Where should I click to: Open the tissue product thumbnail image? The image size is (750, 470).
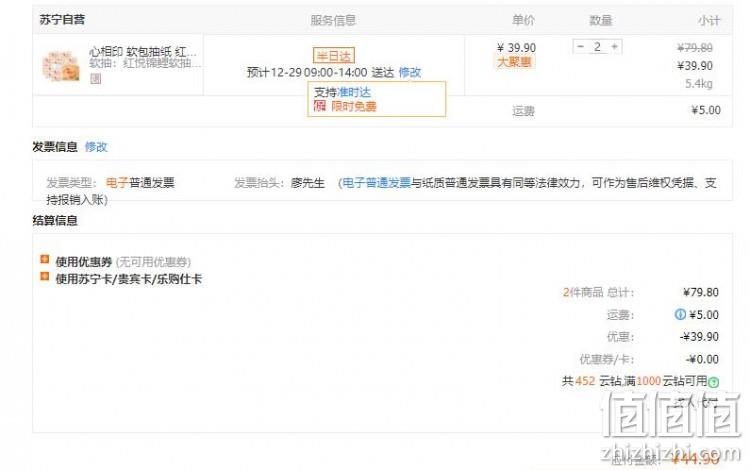(x=61, y=66)
